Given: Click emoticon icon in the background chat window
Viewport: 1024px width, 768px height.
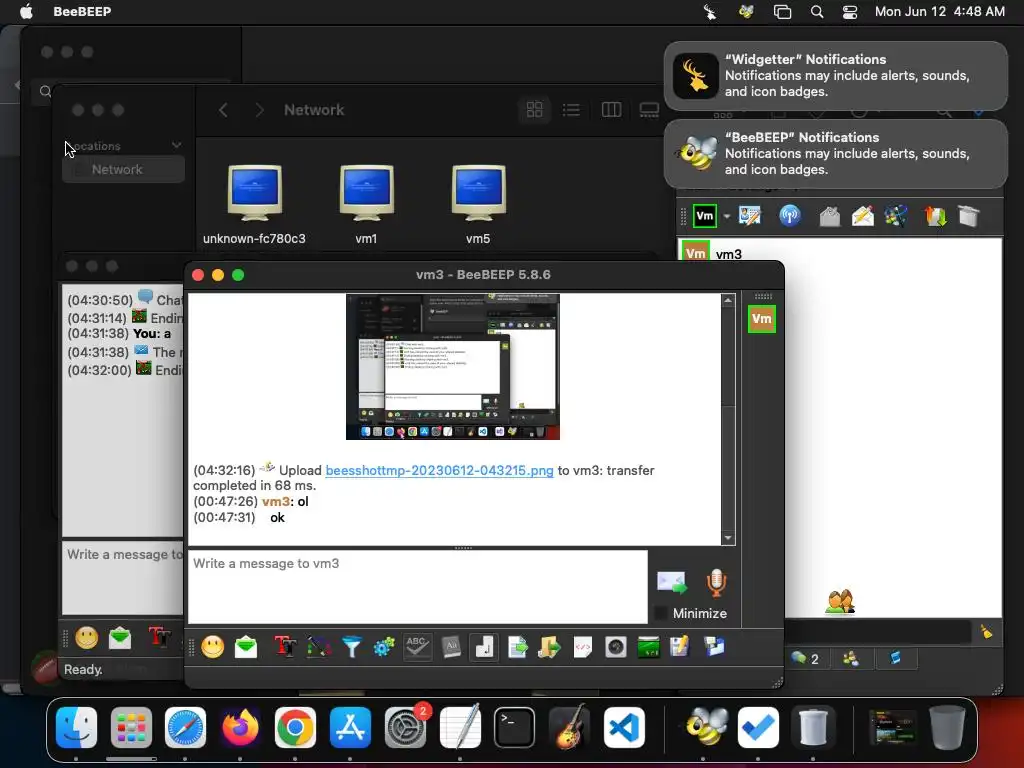Looking at the screenshot, I should [x=86, y=637].
